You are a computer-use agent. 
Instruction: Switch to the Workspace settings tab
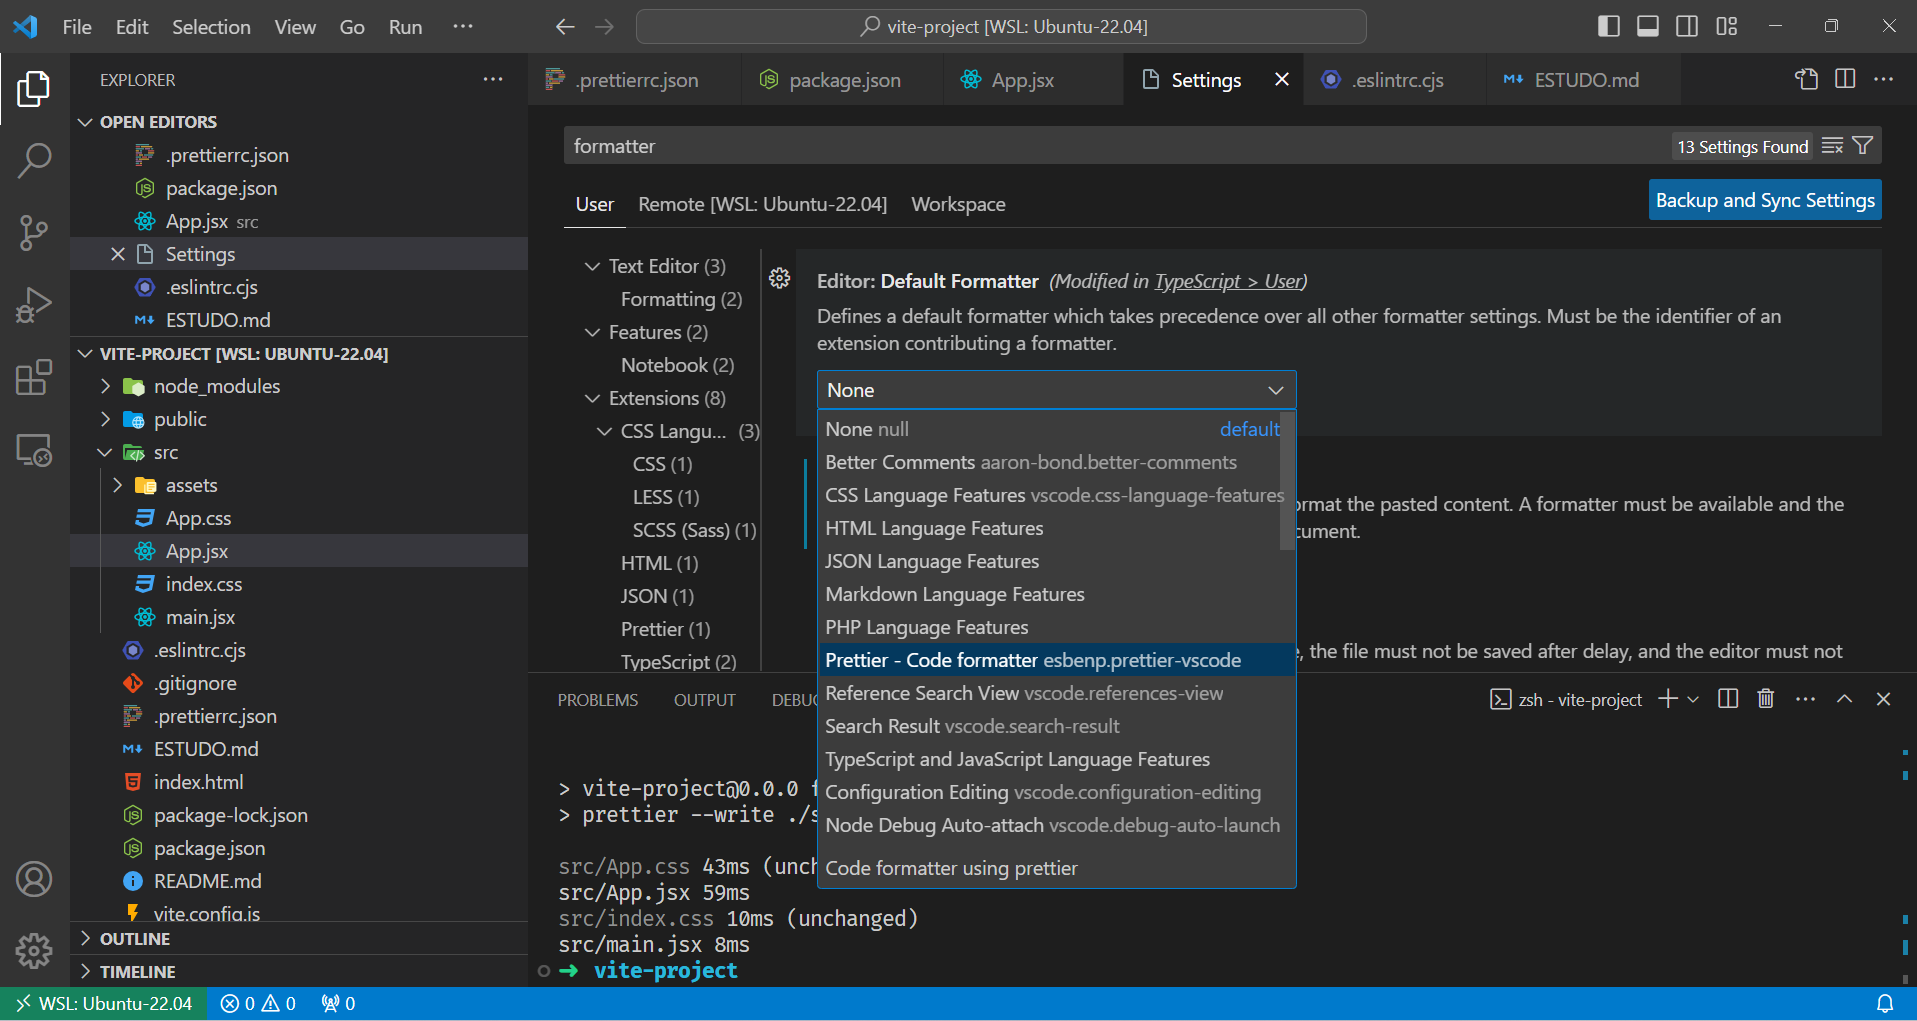coord(958,204)
